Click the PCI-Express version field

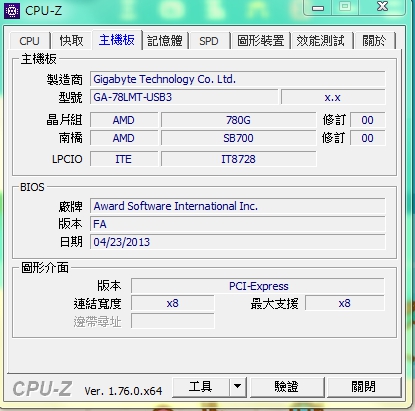pyautogui.click(x=258, y=286)
